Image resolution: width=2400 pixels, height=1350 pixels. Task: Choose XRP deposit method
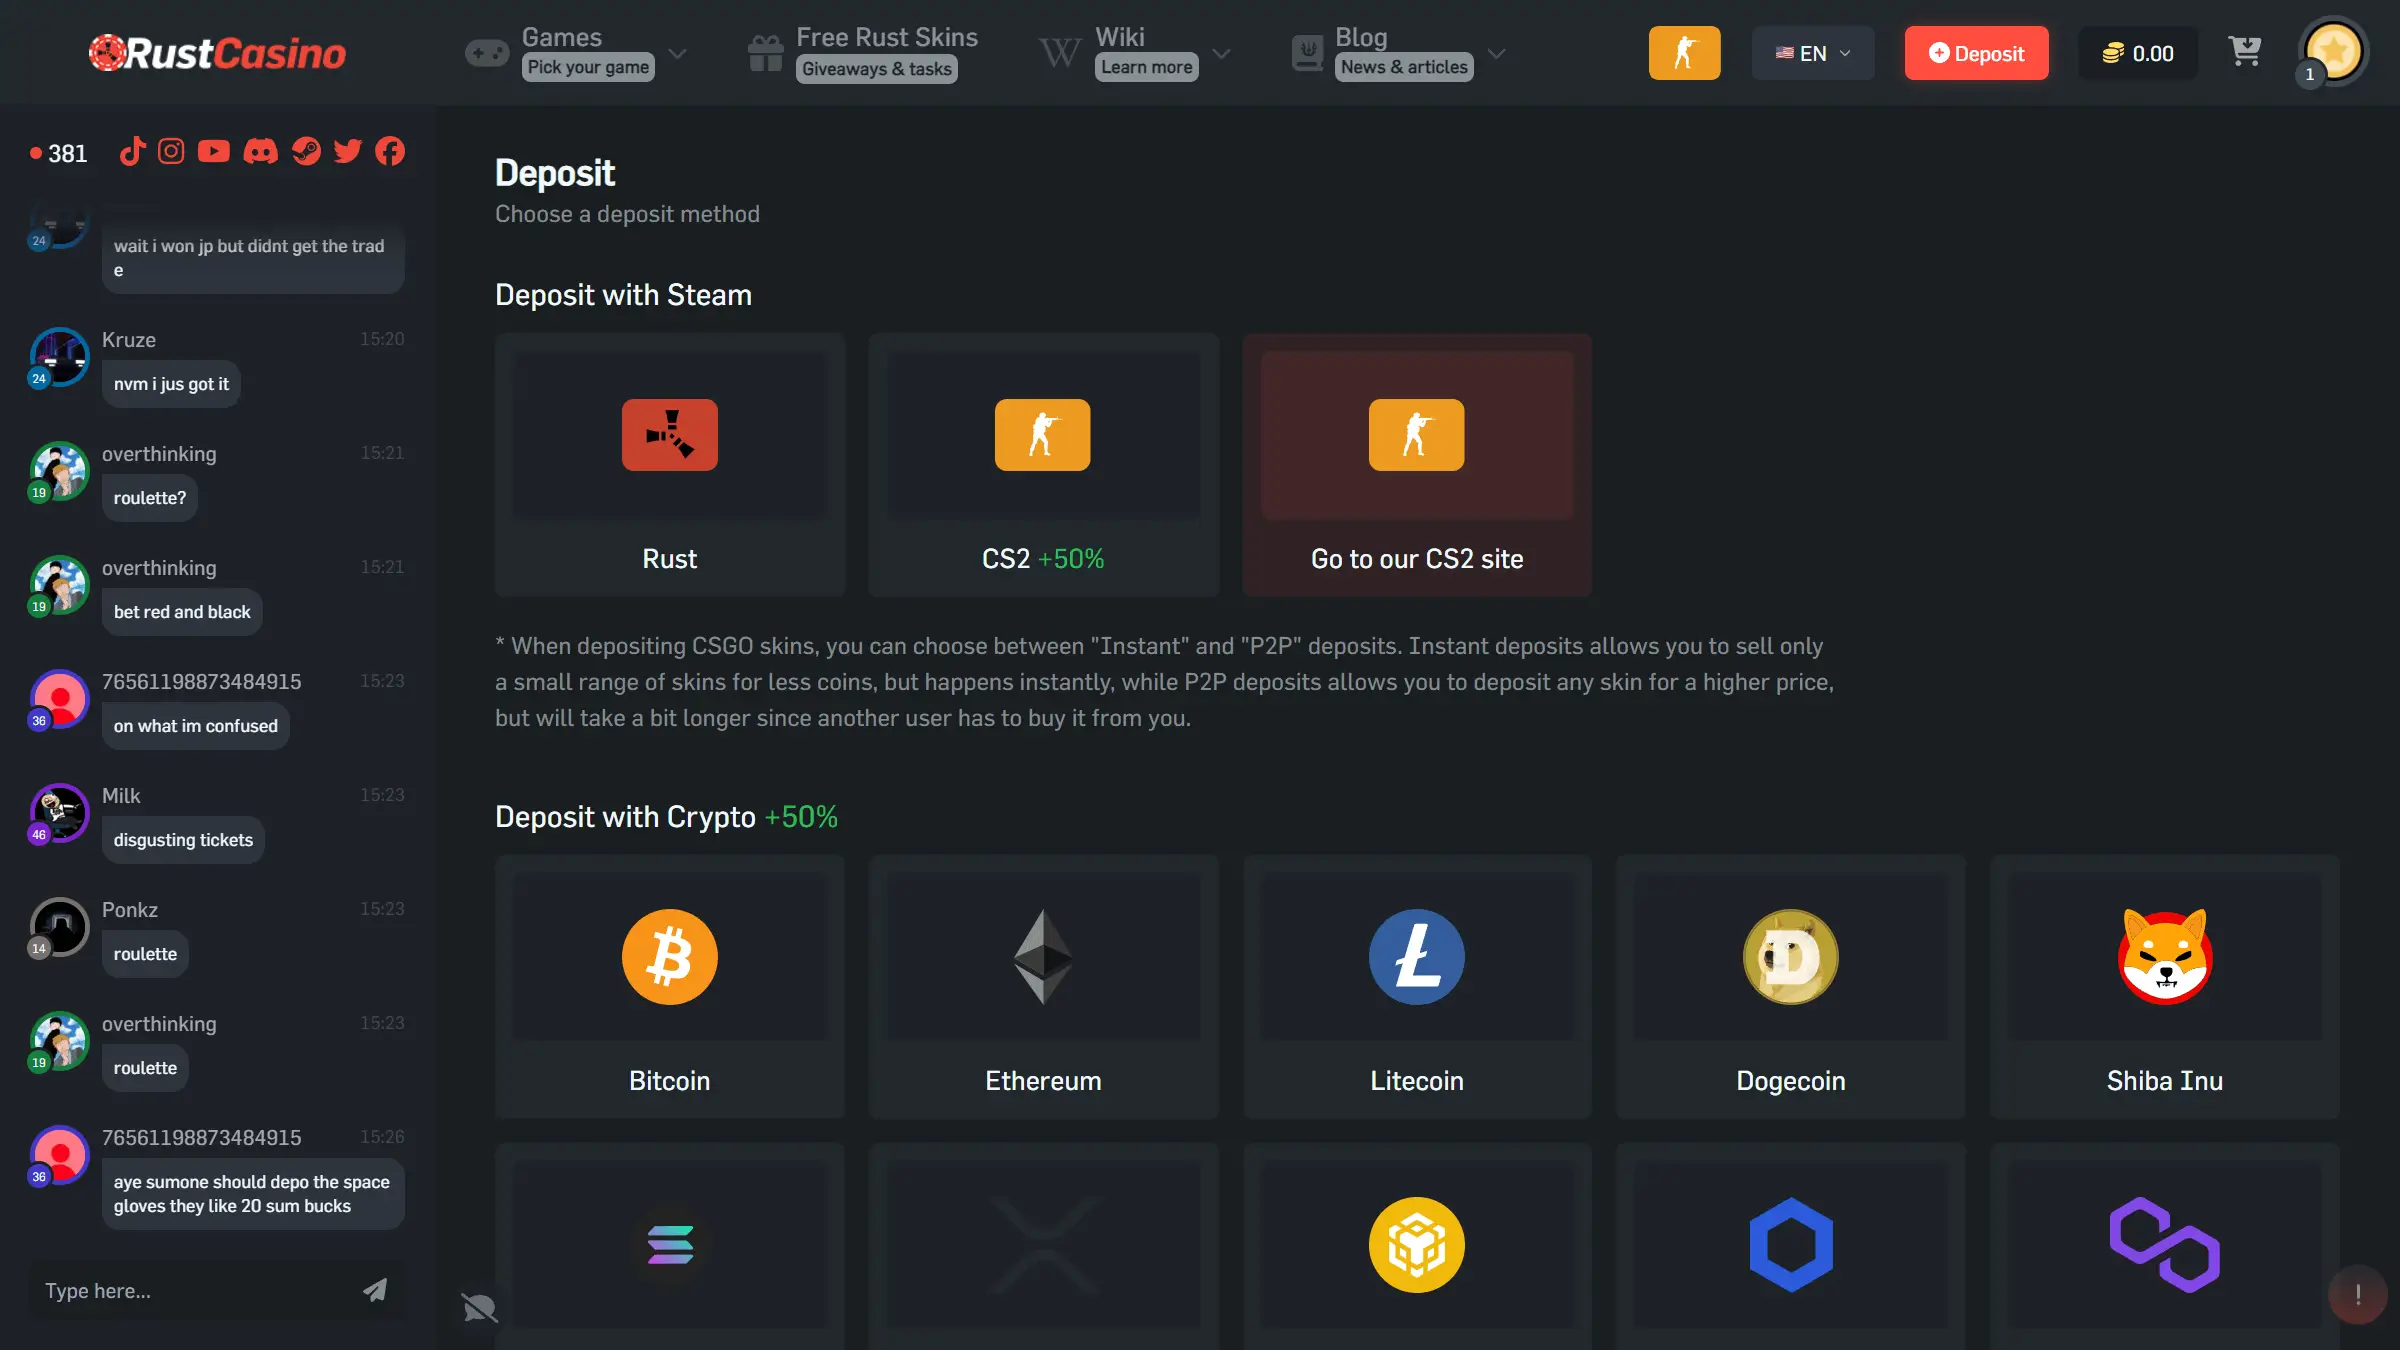coord(1043,1247)
